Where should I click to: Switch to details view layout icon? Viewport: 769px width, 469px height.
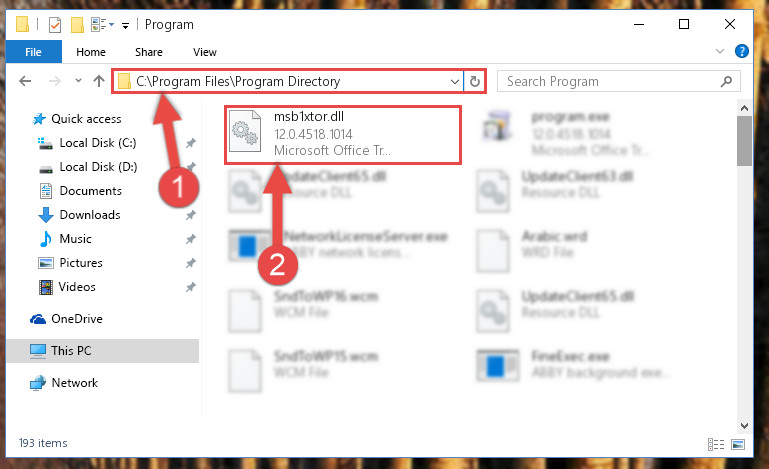[x=716, y=444]
